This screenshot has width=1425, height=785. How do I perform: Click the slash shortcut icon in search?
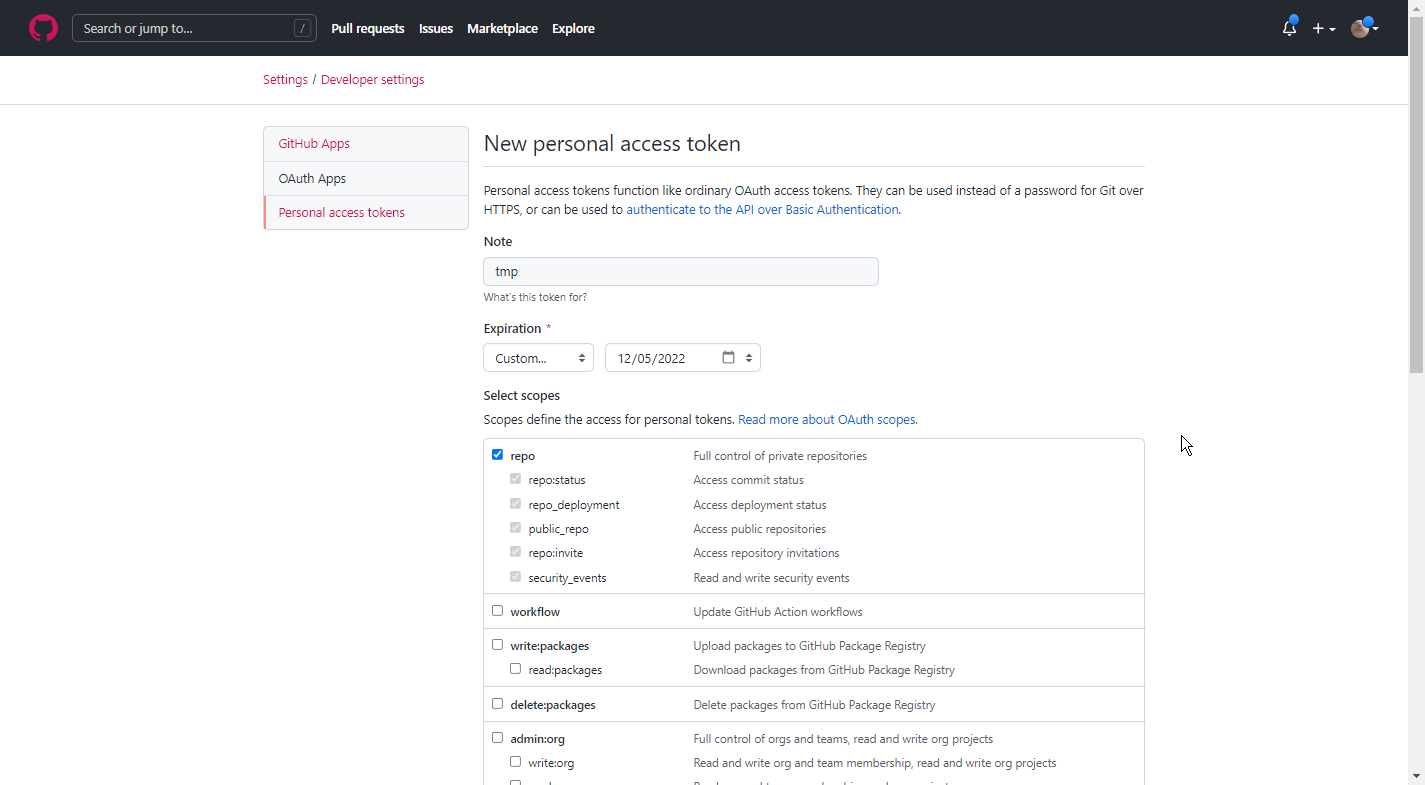302,29
